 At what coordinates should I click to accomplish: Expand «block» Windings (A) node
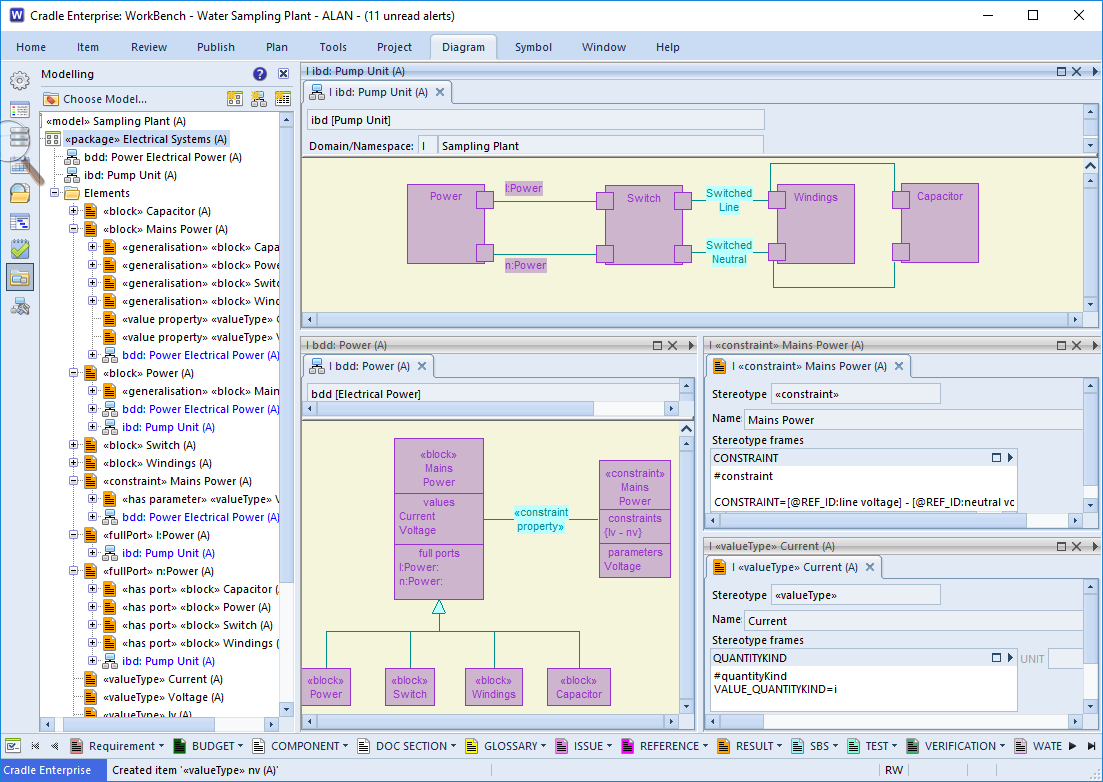(x=73, y=463)
